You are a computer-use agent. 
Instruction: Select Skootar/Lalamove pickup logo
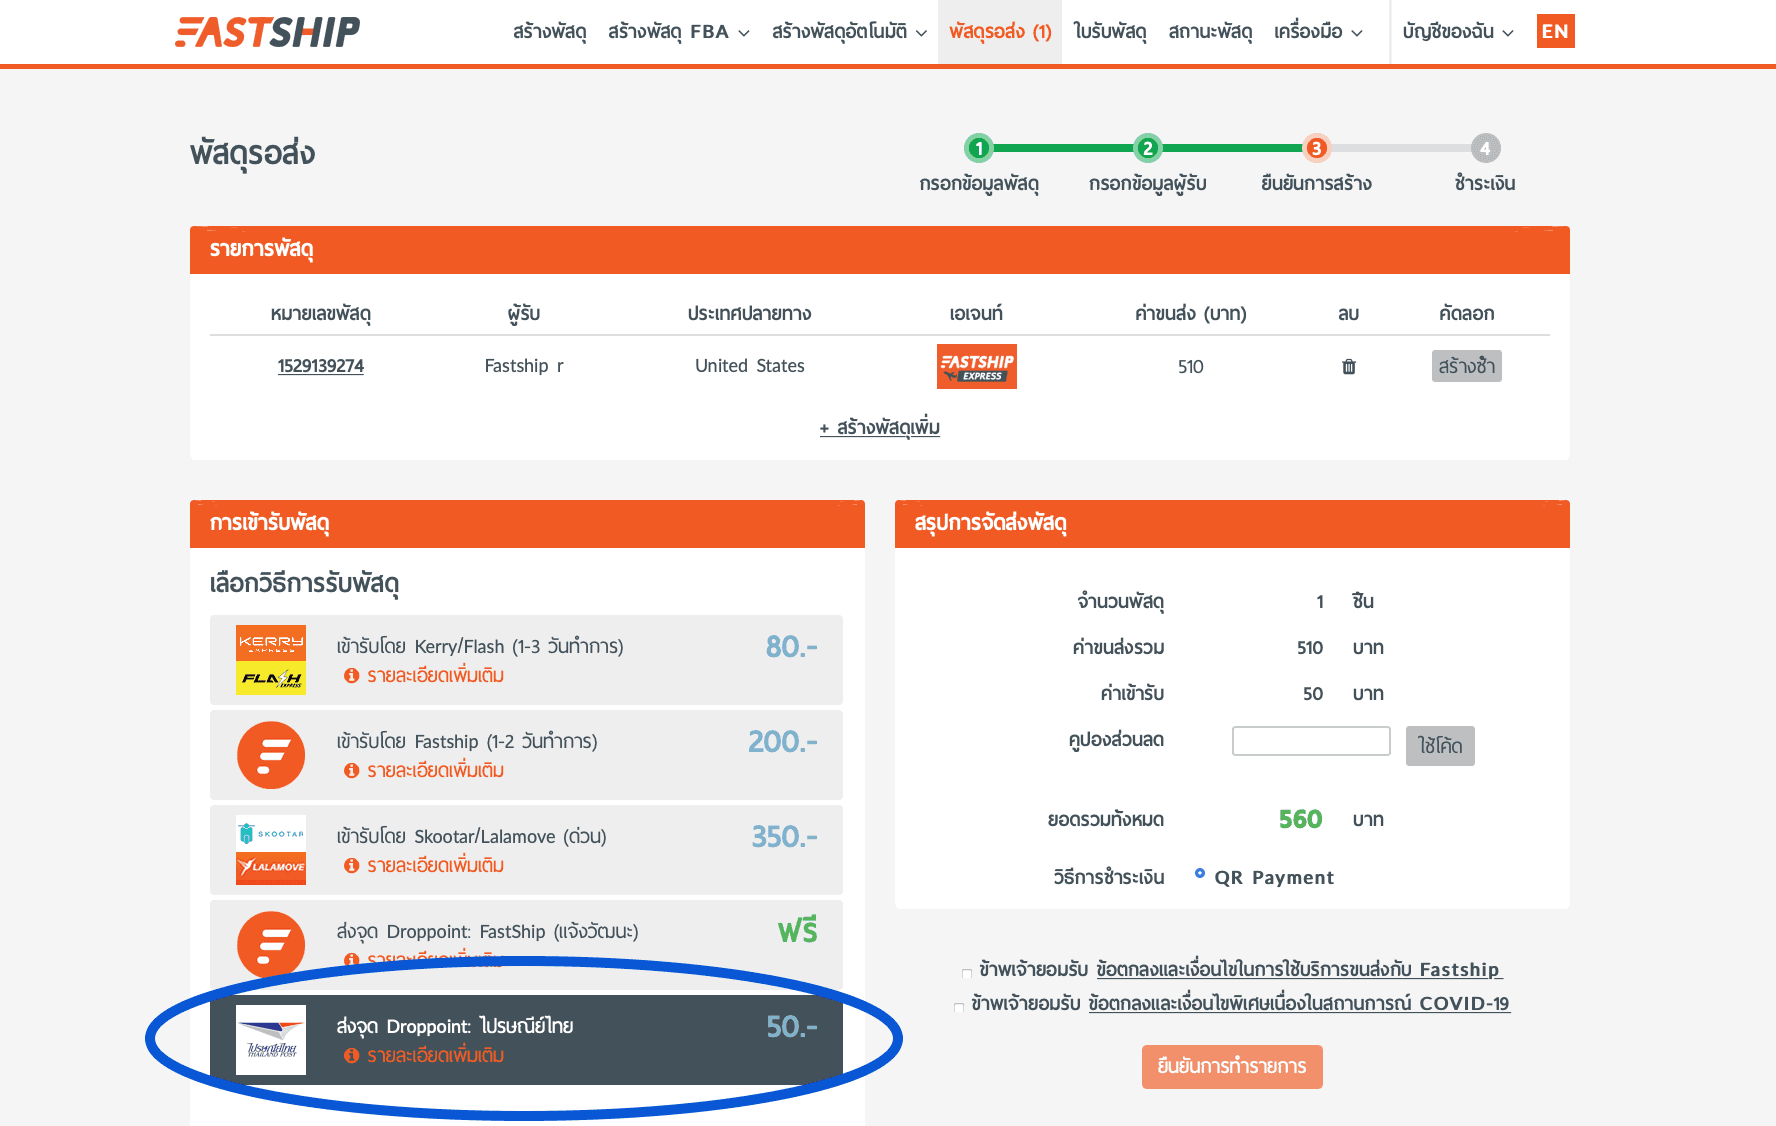click(271, 850)
